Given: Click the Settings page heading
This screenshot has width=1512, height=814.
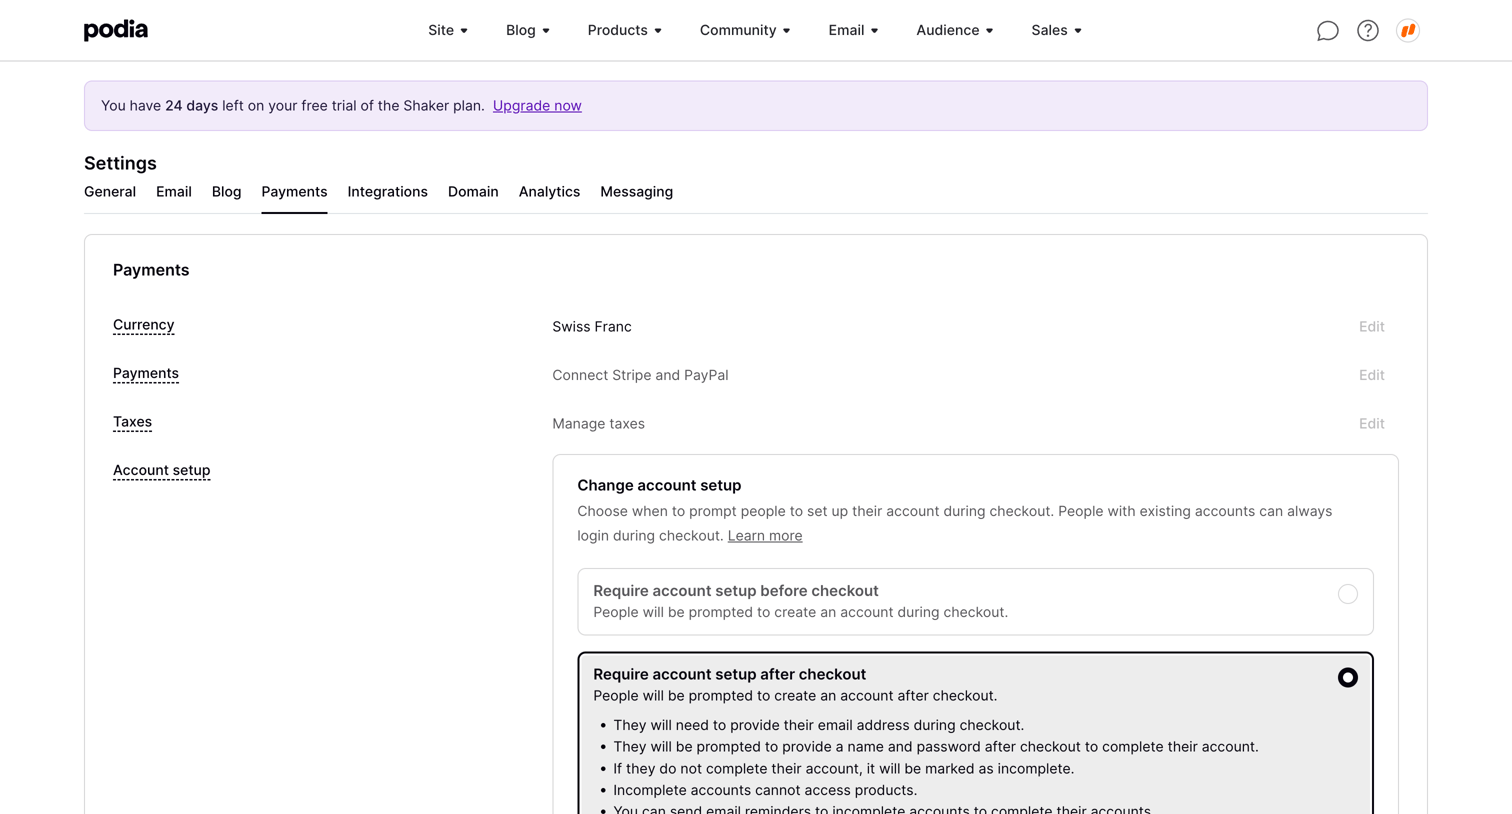Looking at the screenshot, I should pos(120,163).
